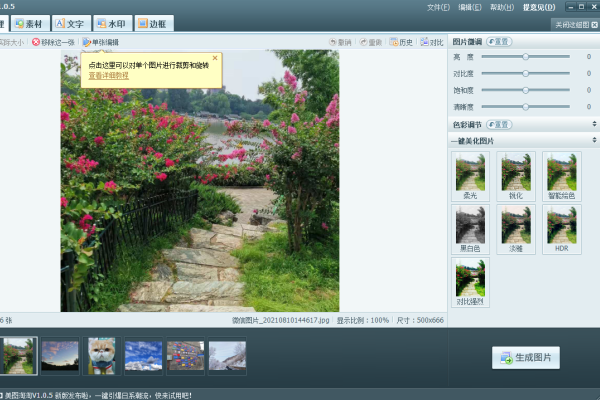The width and height of the screenshot is (600, 400).
Task: Click the 尺寸：500x666 status text
Action: pos(420,320)
